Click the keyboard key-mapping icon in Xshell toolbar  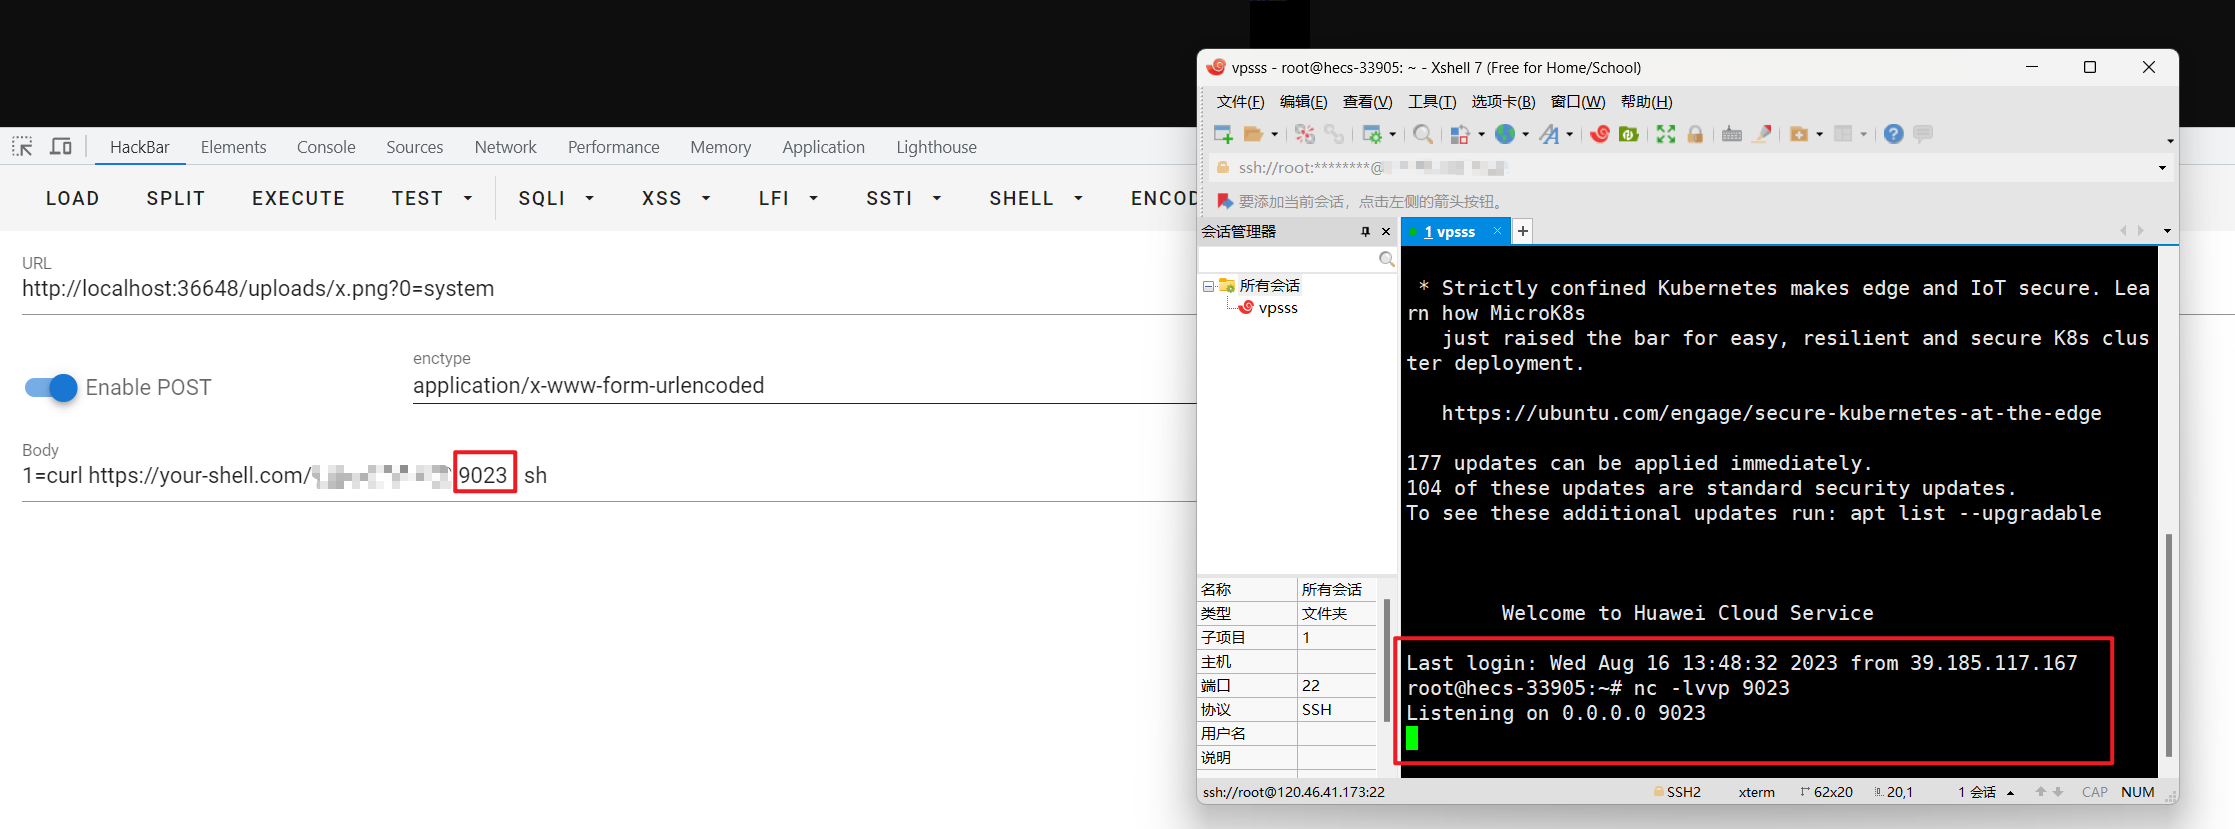1732,134
